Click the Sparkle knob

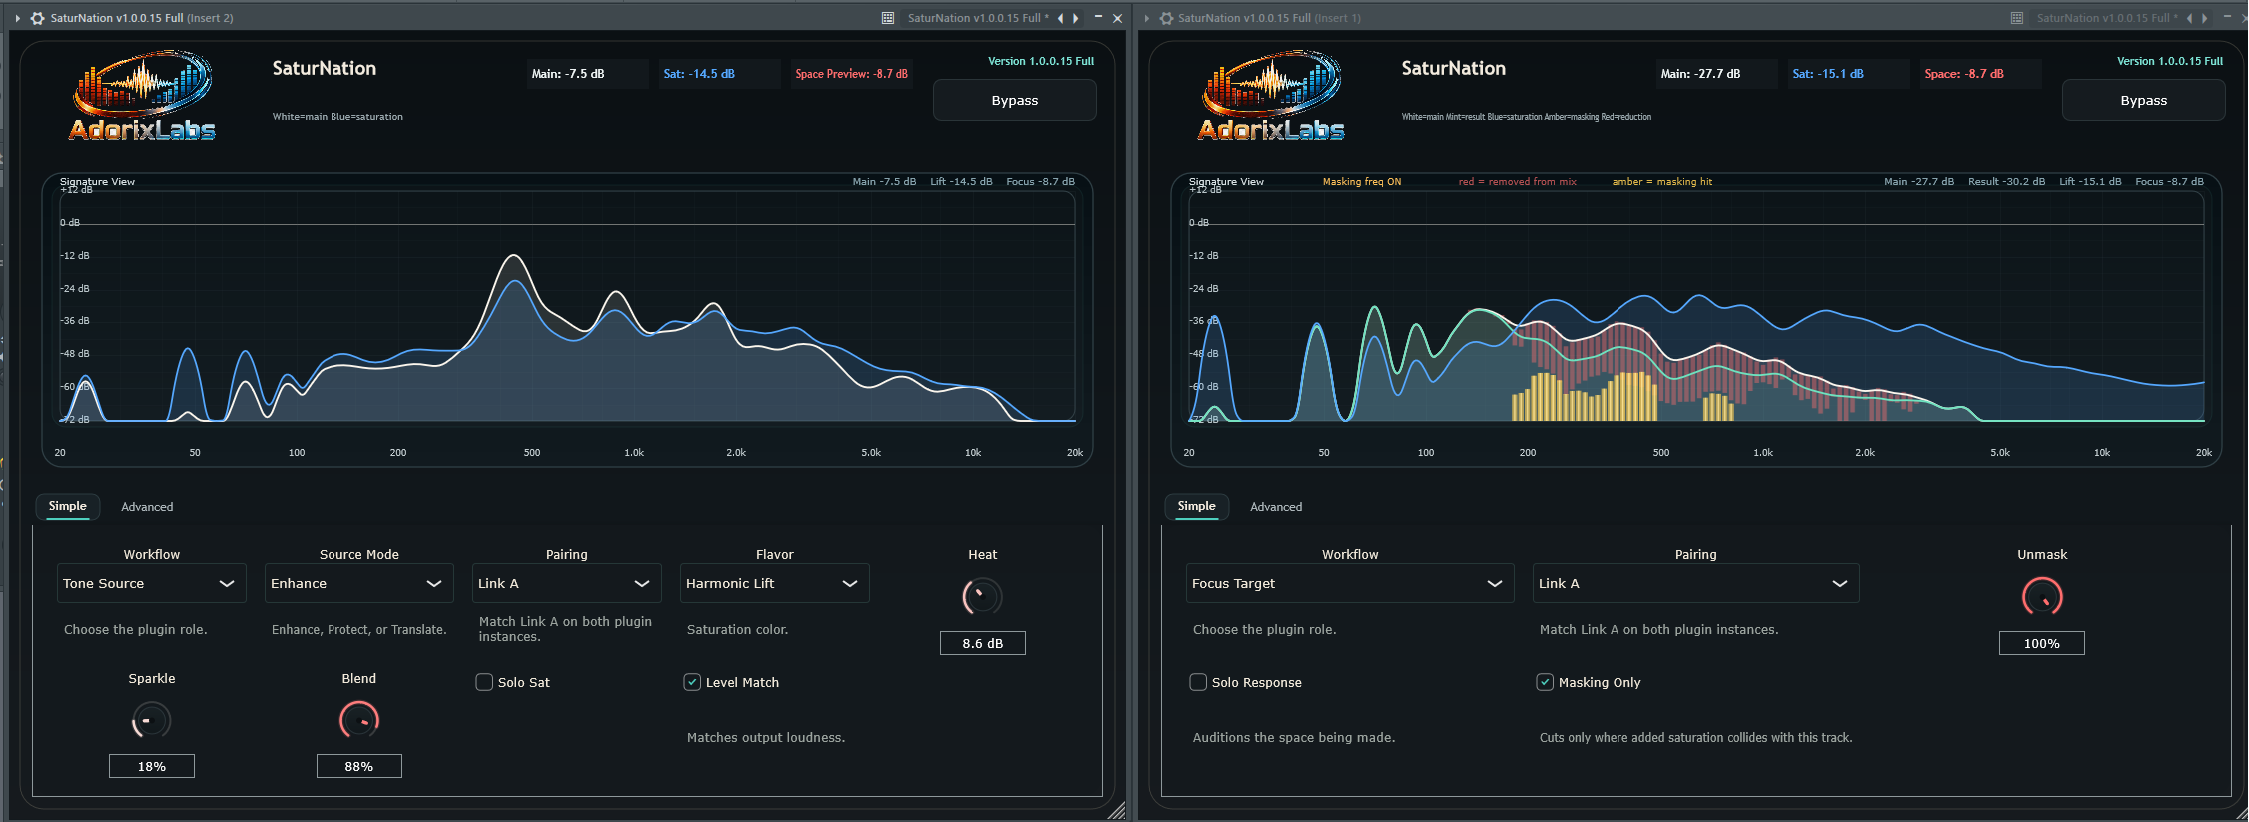coord(151,720)
